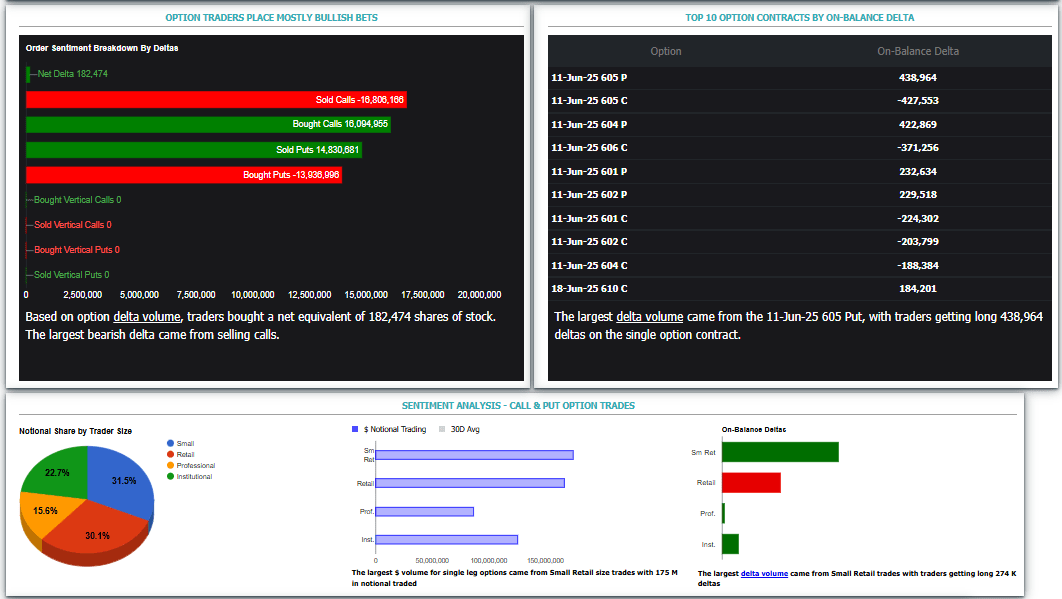Click Option Traders Place Mostly Bullish Bets title
The image size is (1062, 599).
(x=272, y=18)
